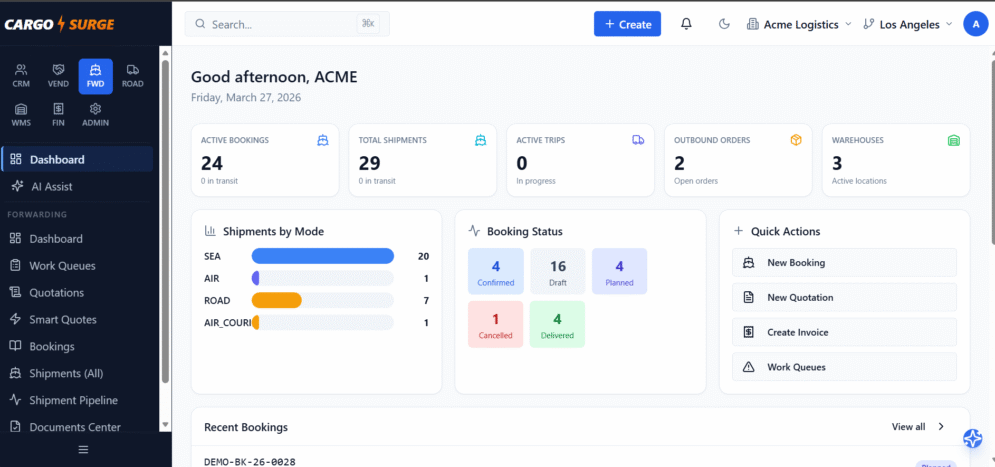Open Smart Quotes in sidebar
This screenshot has height=467, width=995.
(77, 320)
